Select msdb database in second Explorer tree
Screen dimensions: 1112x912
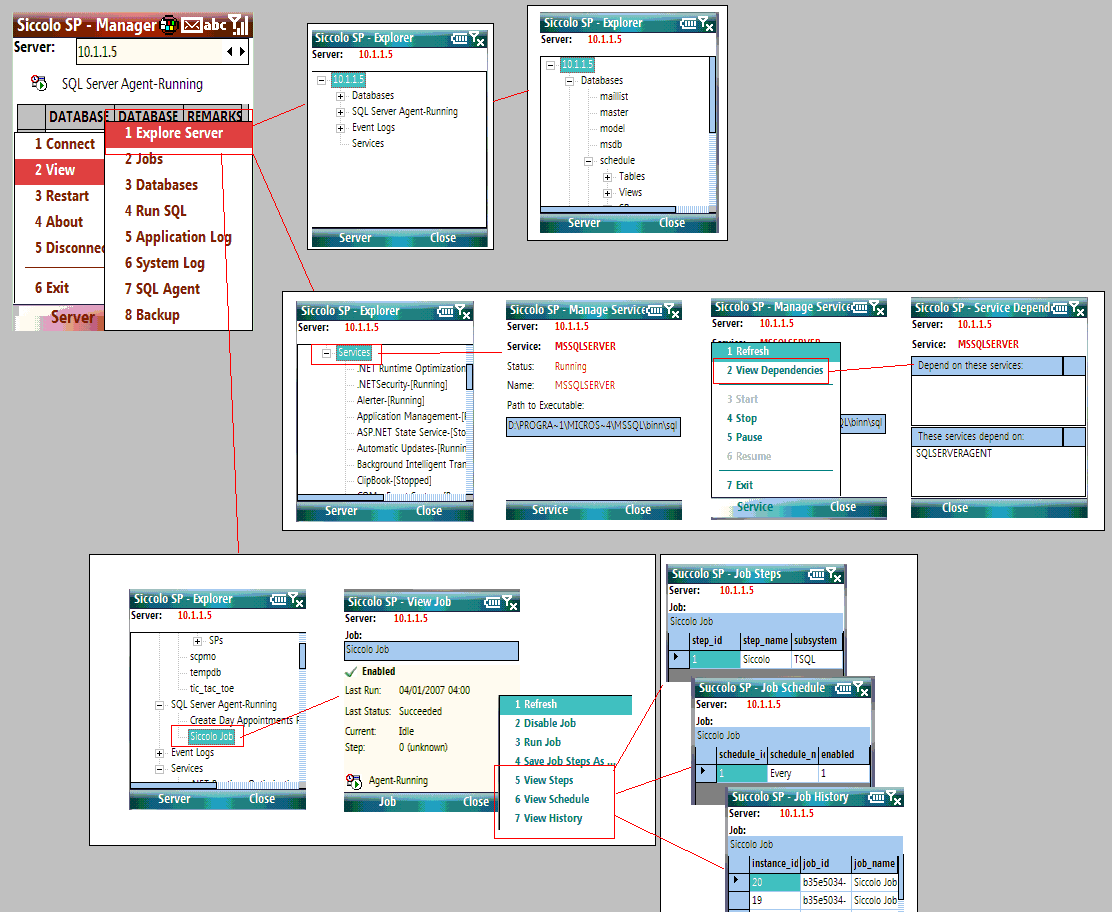(x=611, y=144)
